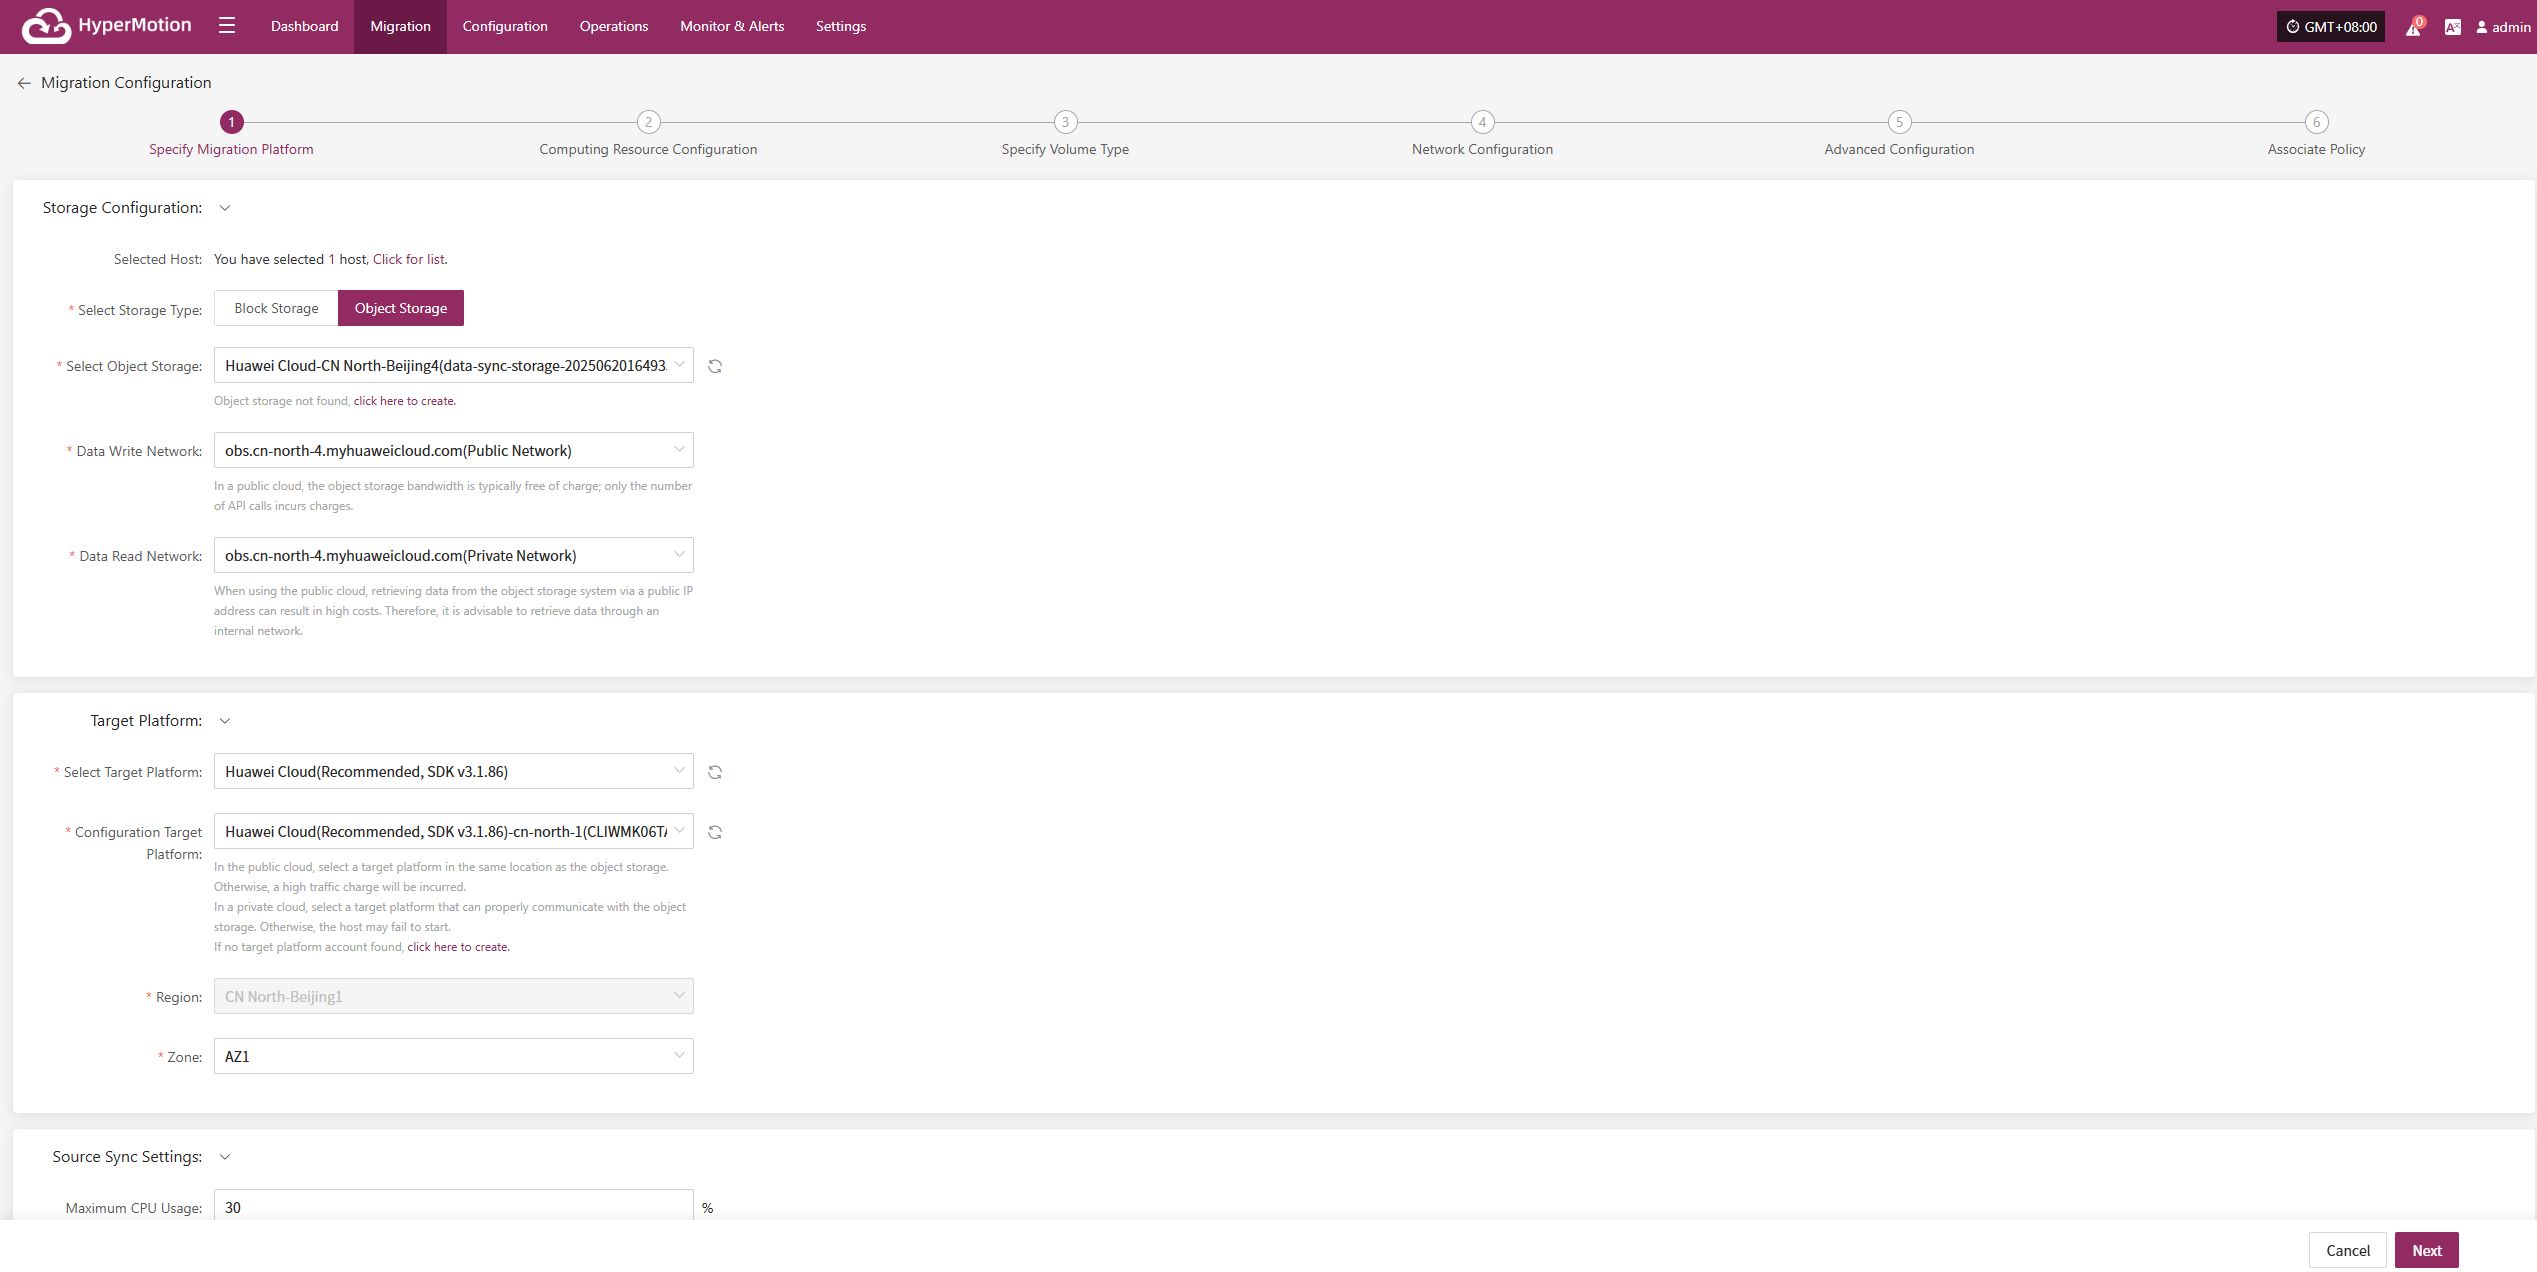Refresh the Select Object Storage list
The image size is (2537, 1272).
point(715,366)
